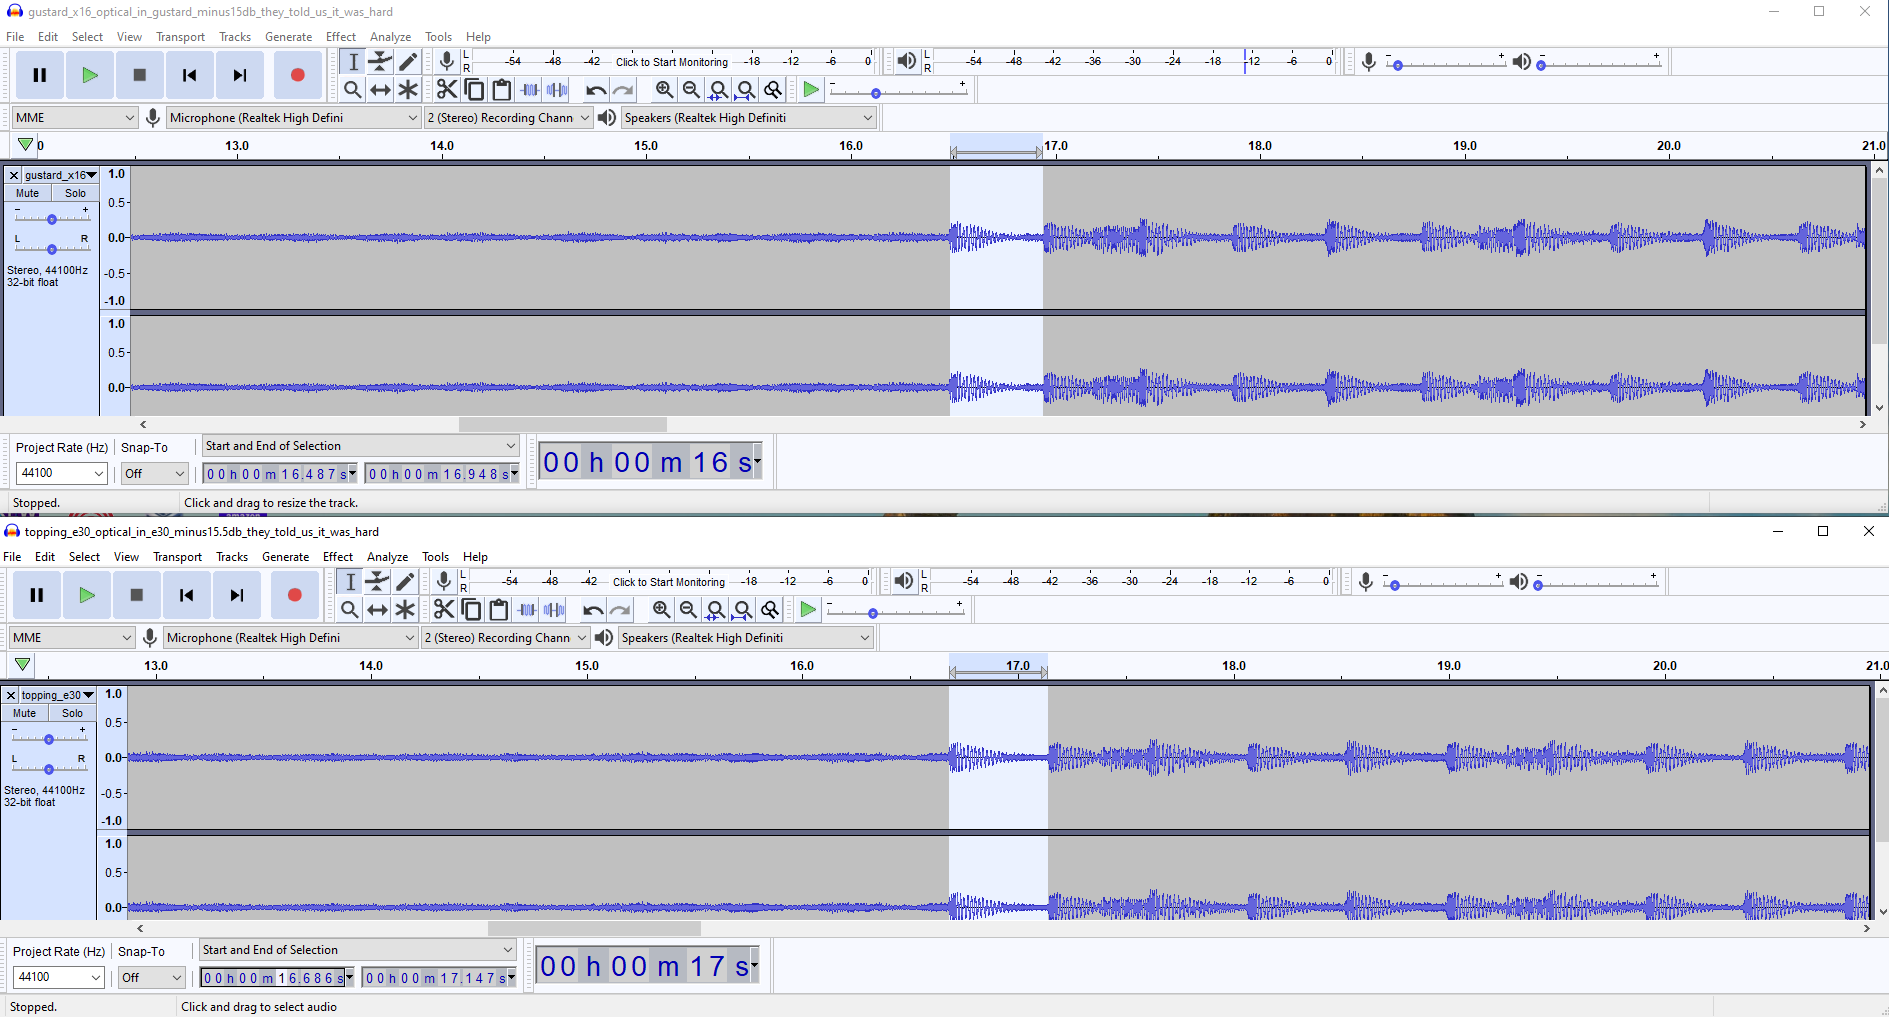Click the Cut scissors icon in gustard window

[x=447, y=90]
